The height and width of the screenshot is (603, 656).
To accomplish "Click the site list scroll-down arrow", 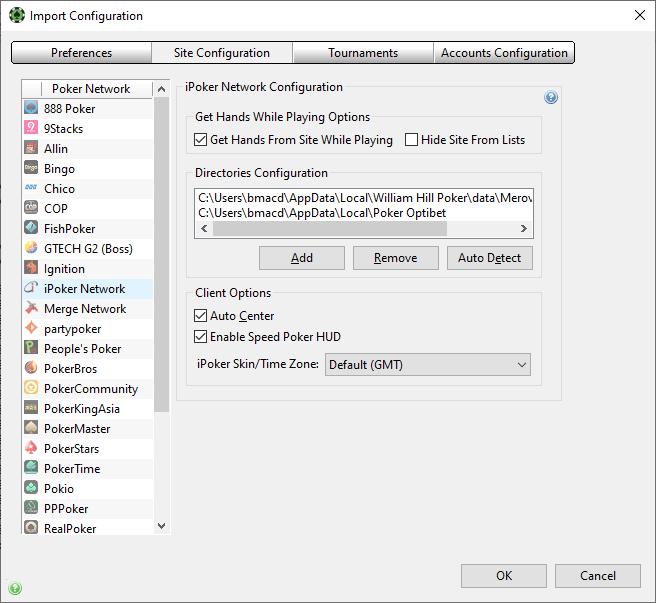I will [161, 526].
